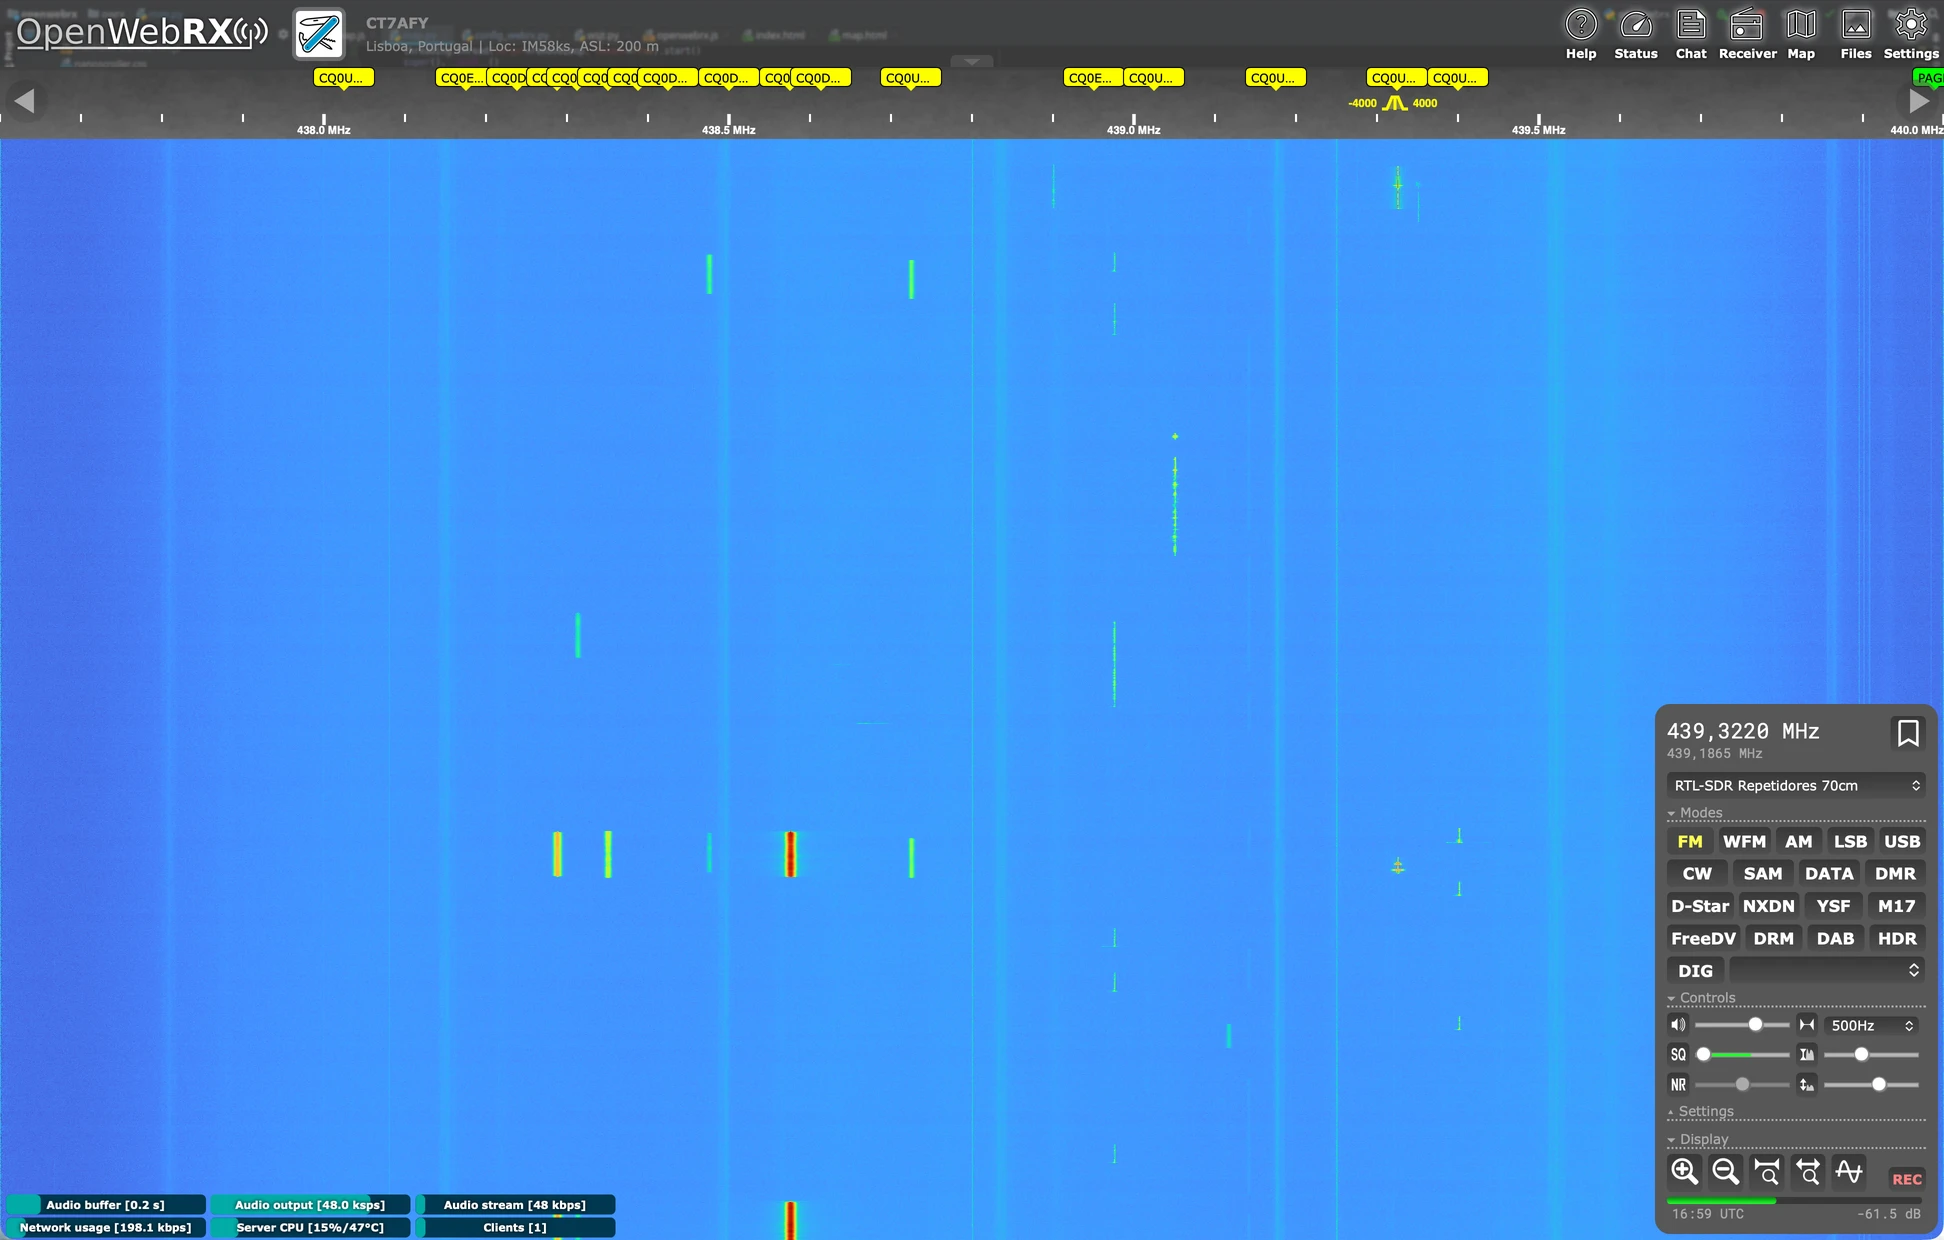The image size is (1944, 1240).
Task: Switch demodulator to WFM mode
Action: [x=1744, y=841]
